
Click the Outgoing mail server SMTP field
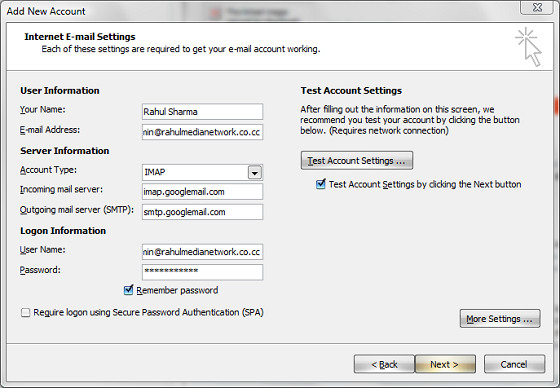tap(202, 212)
